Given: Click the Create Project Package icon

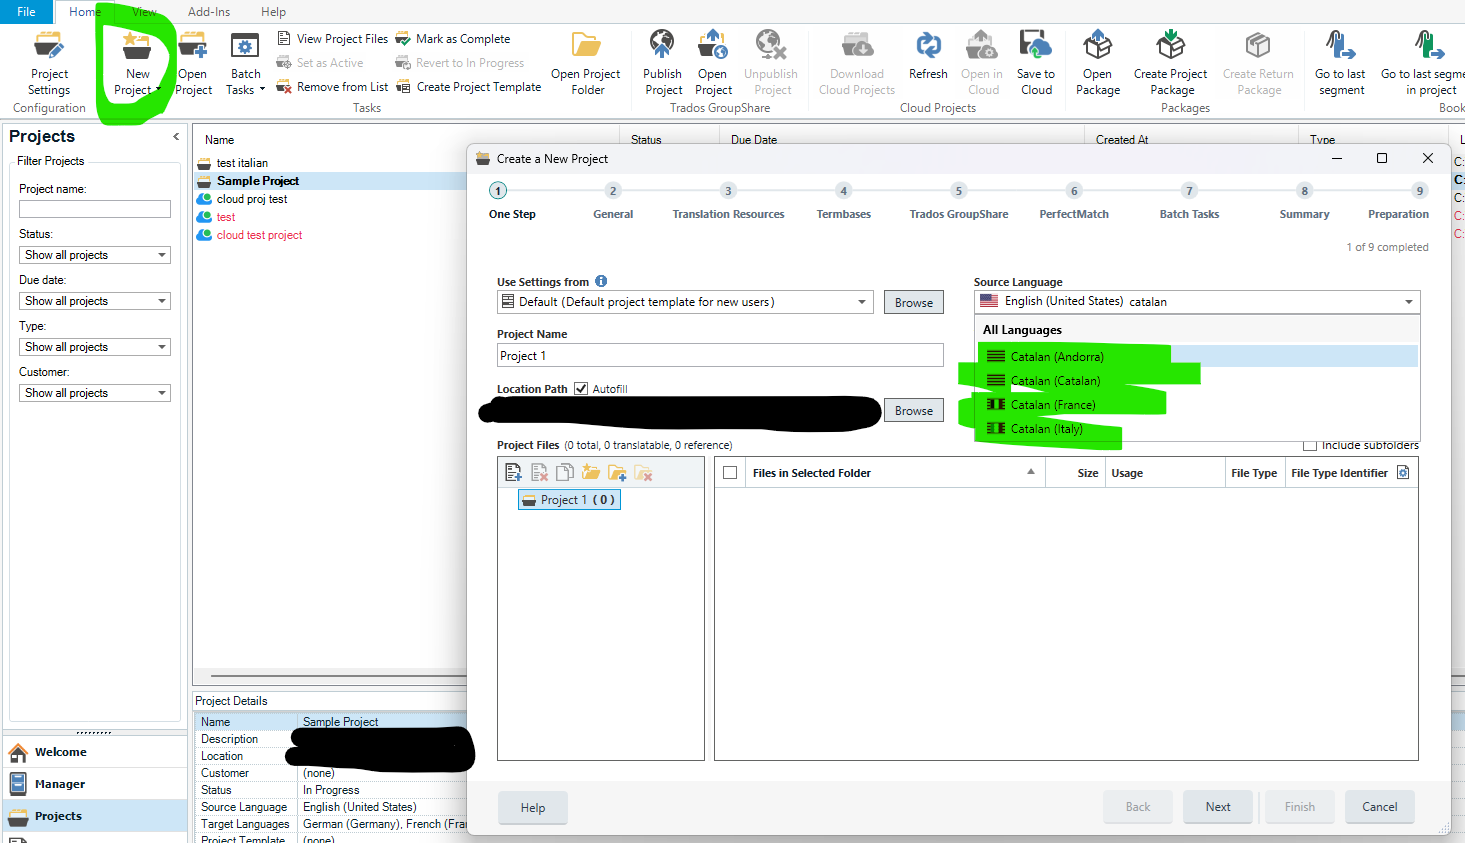Looking at the screenshot, I should click(x=1170, y=60).
